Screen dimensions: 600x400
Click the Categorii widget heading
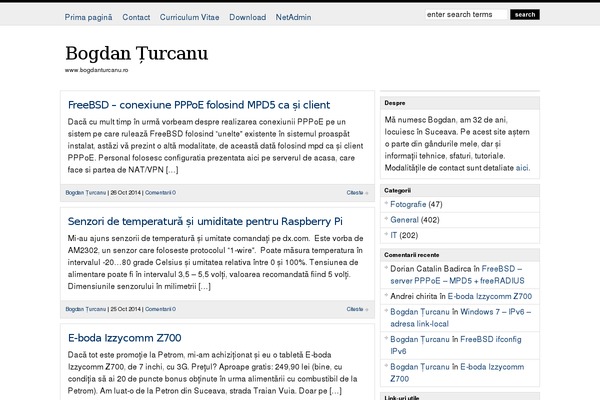click(x=397, y=190)
